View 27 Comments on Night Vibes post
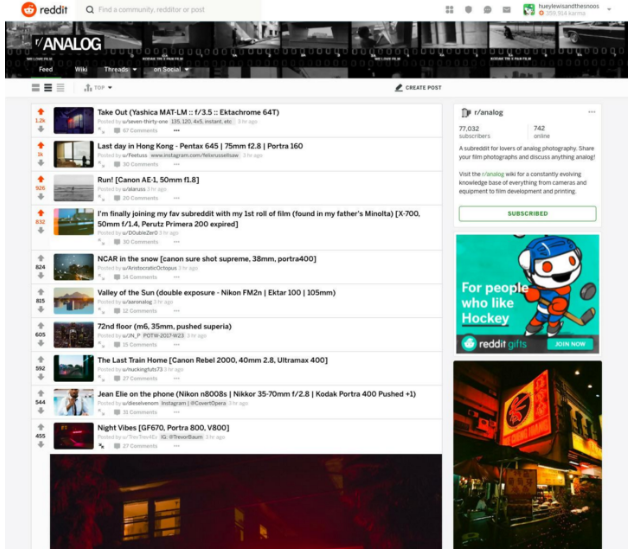629x549 pixels. point(136,446)
